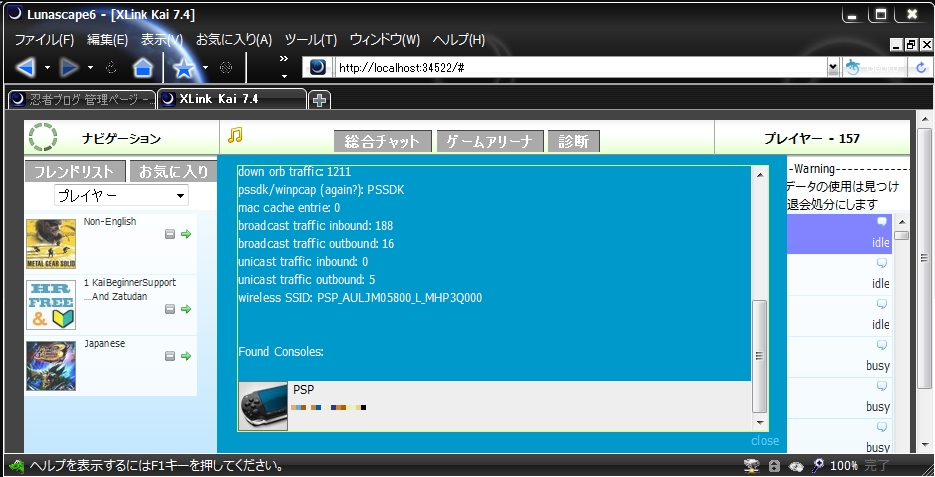
Task: Open a new tab with the plus button
Action: click(x=320, y=100)
